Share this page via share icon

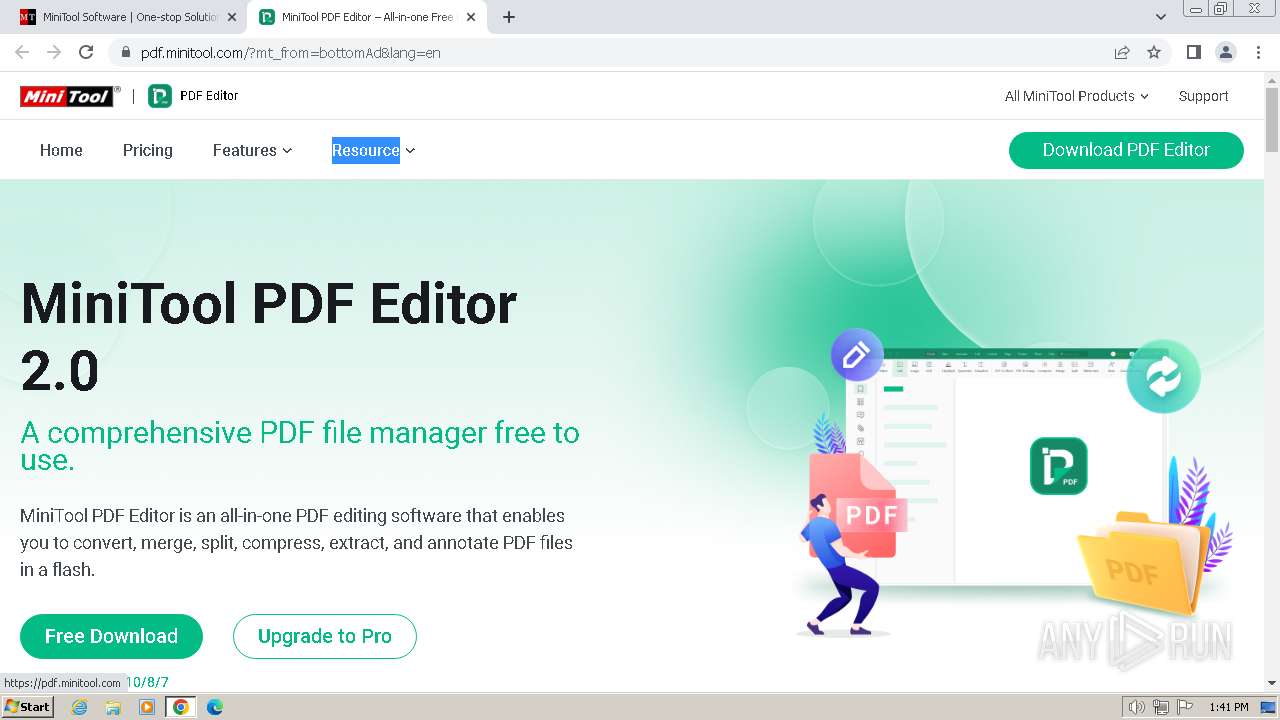coord(1122,52)
